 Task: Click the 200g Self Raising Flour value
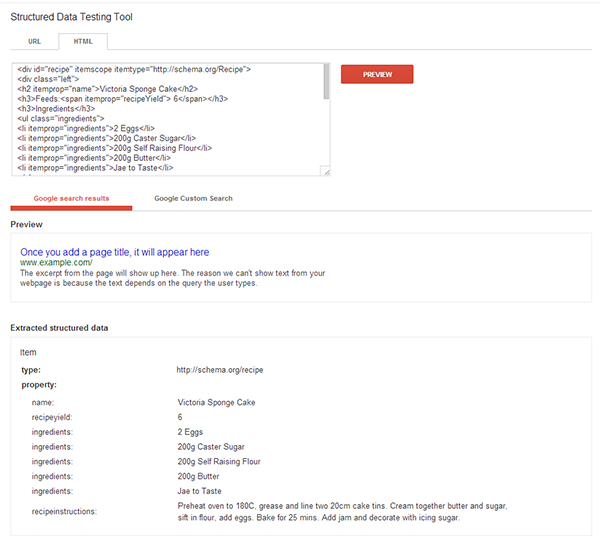coord(219,462)
